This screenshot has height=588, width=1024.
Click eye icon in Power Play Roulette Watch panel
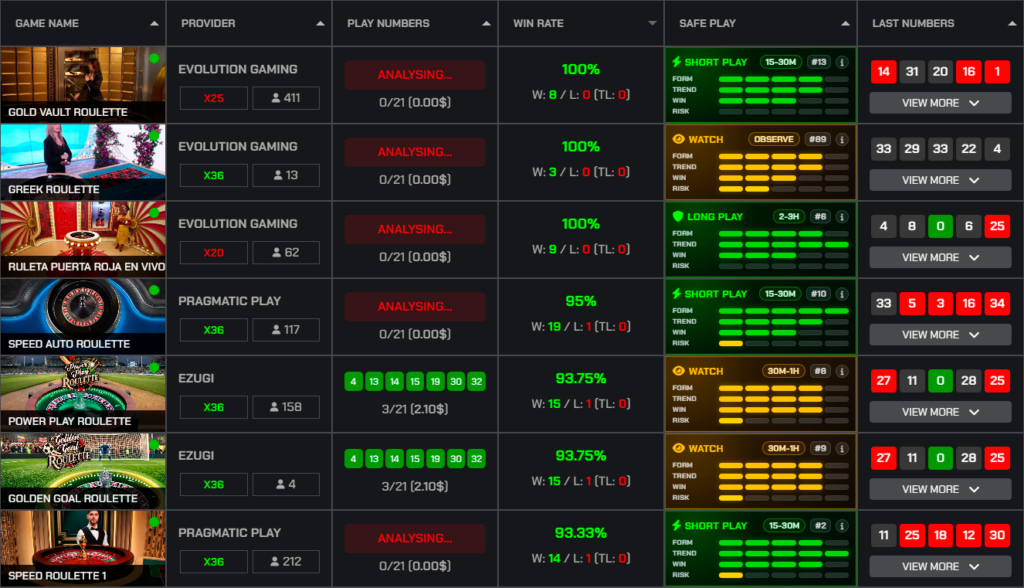[x=679, y=371]
